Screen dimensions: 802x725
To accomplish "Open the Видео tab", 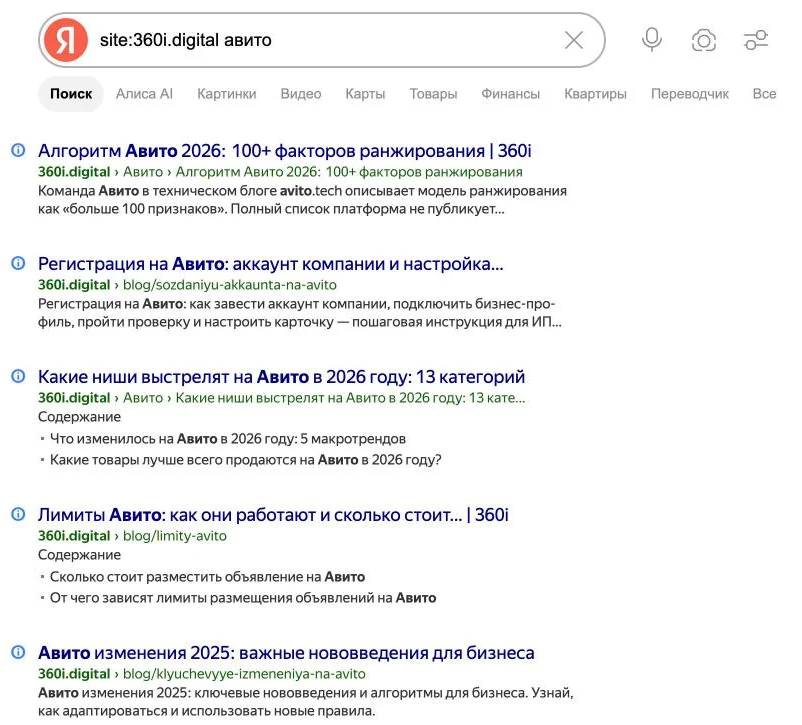I will [x=301, y=94].
